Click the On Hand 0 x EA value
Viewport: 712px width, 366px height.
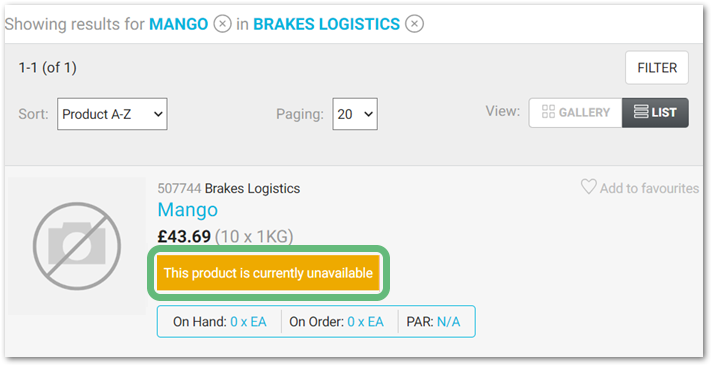pyautogui.click(x=248, y=322)
